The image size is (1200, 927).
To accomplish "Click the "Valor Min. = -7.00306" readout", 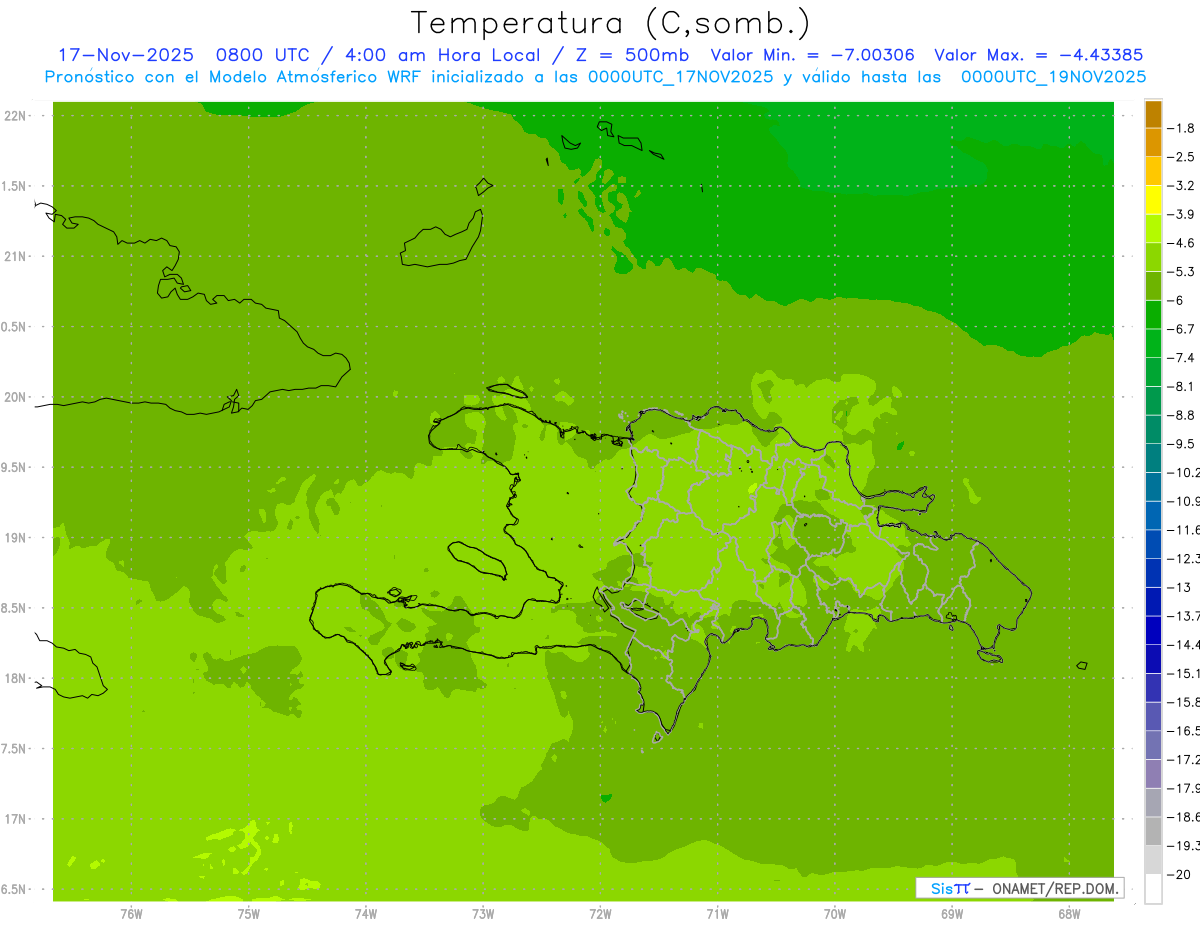I will pos(812,55).
